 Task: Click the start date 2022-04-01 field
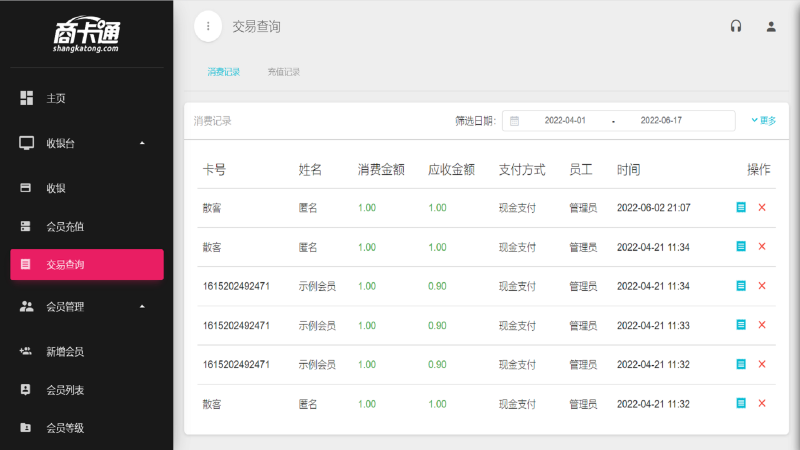(565, 120)
